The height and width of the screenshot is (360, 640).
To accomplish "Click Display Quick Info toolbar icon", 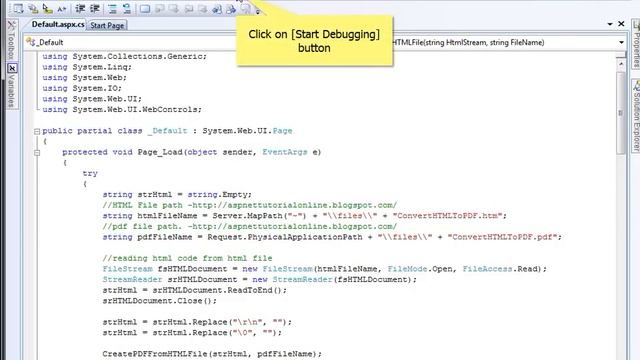I will tap(47, 8).
